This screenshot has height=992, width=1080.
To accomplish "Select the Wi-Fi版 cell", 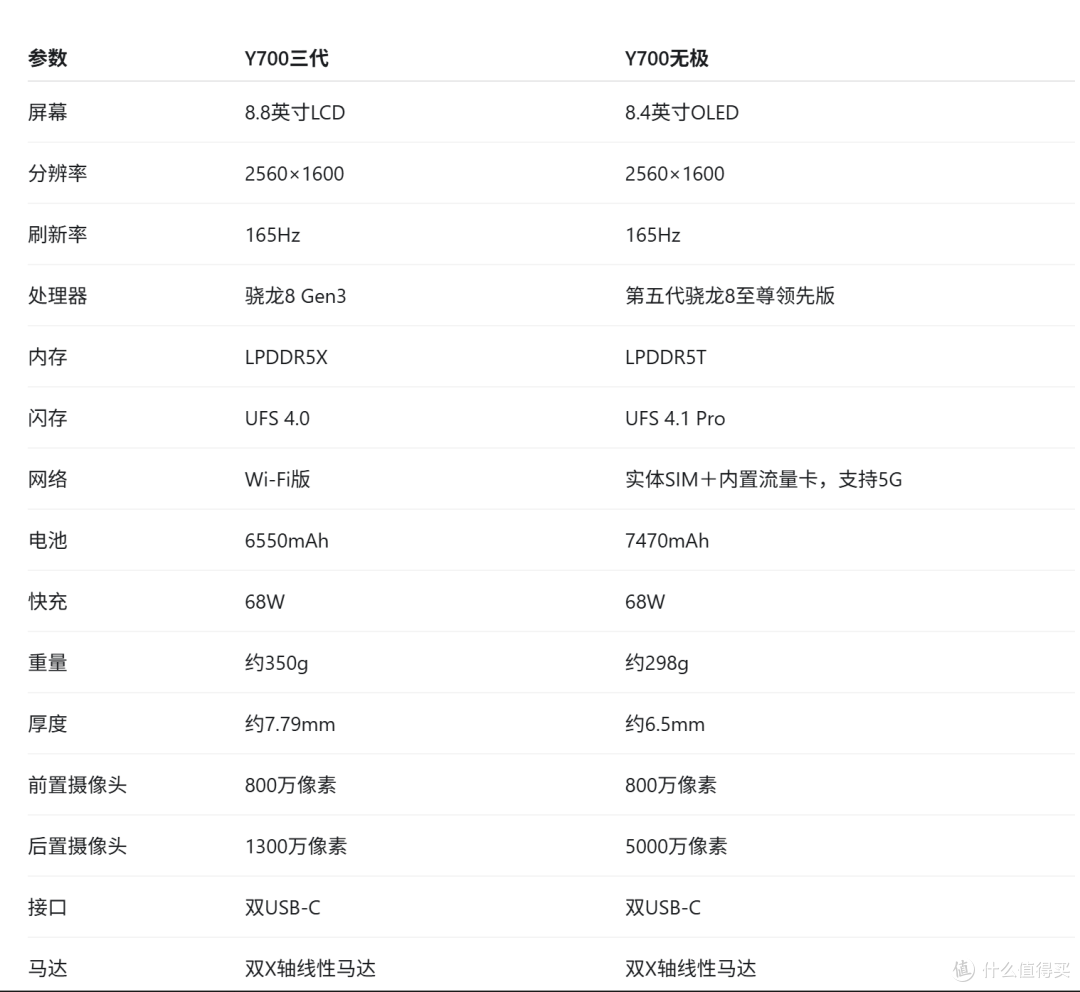I will point(278,479).
